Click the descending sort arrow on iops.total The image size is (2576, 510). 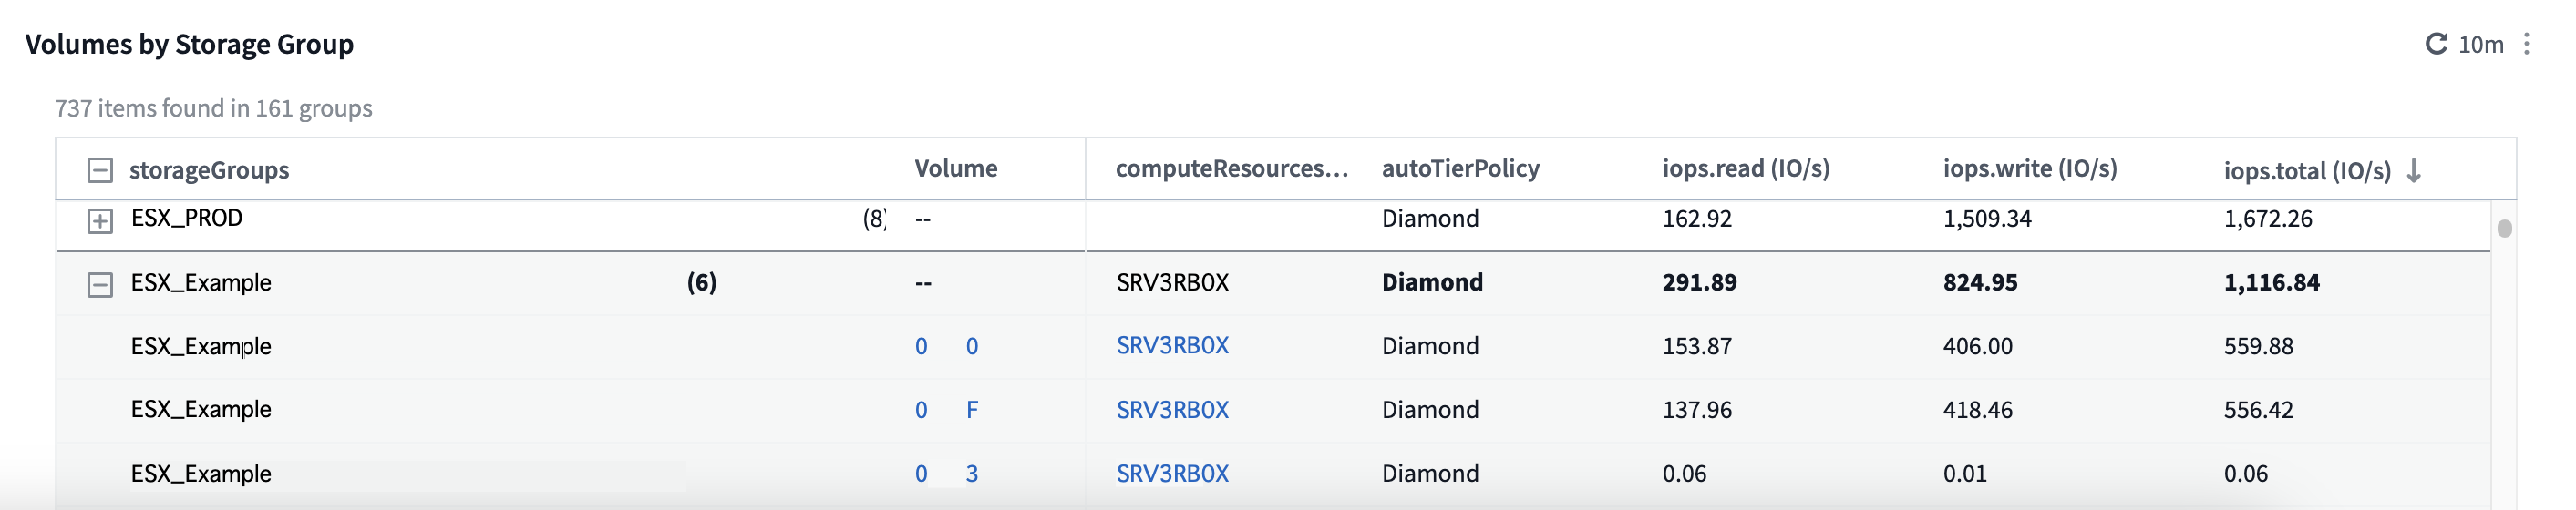coord(2414,170)
